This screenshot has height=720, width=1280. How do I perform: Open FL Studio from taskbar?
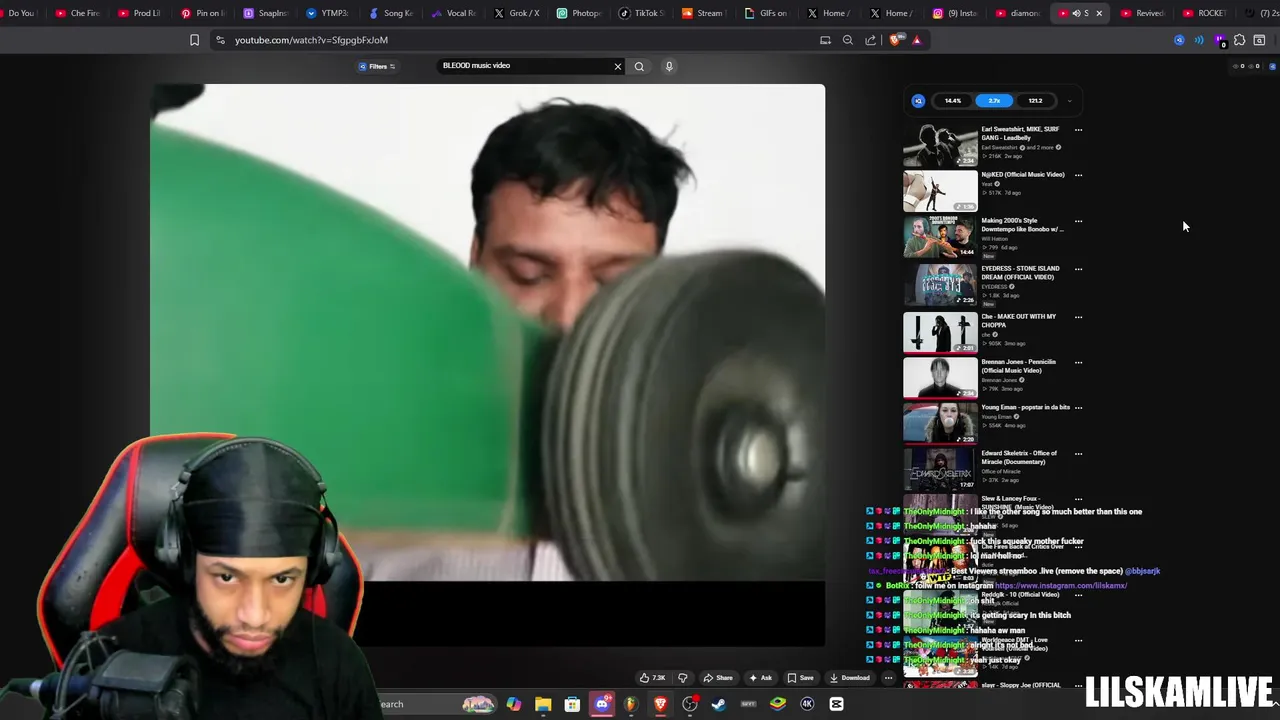click(631, 704)
